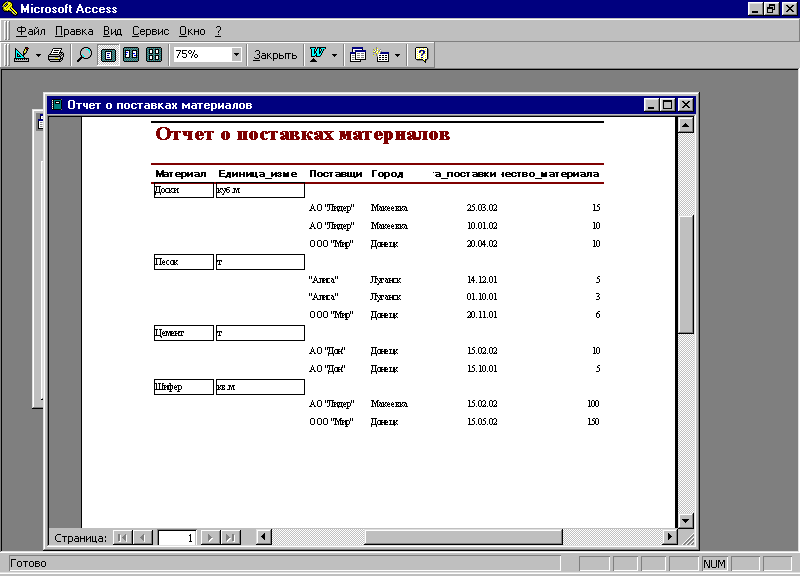The width and height of the screenshot is (800, 576).
Task: Publish report with Word Office Links icon
Action: (317, 55)
